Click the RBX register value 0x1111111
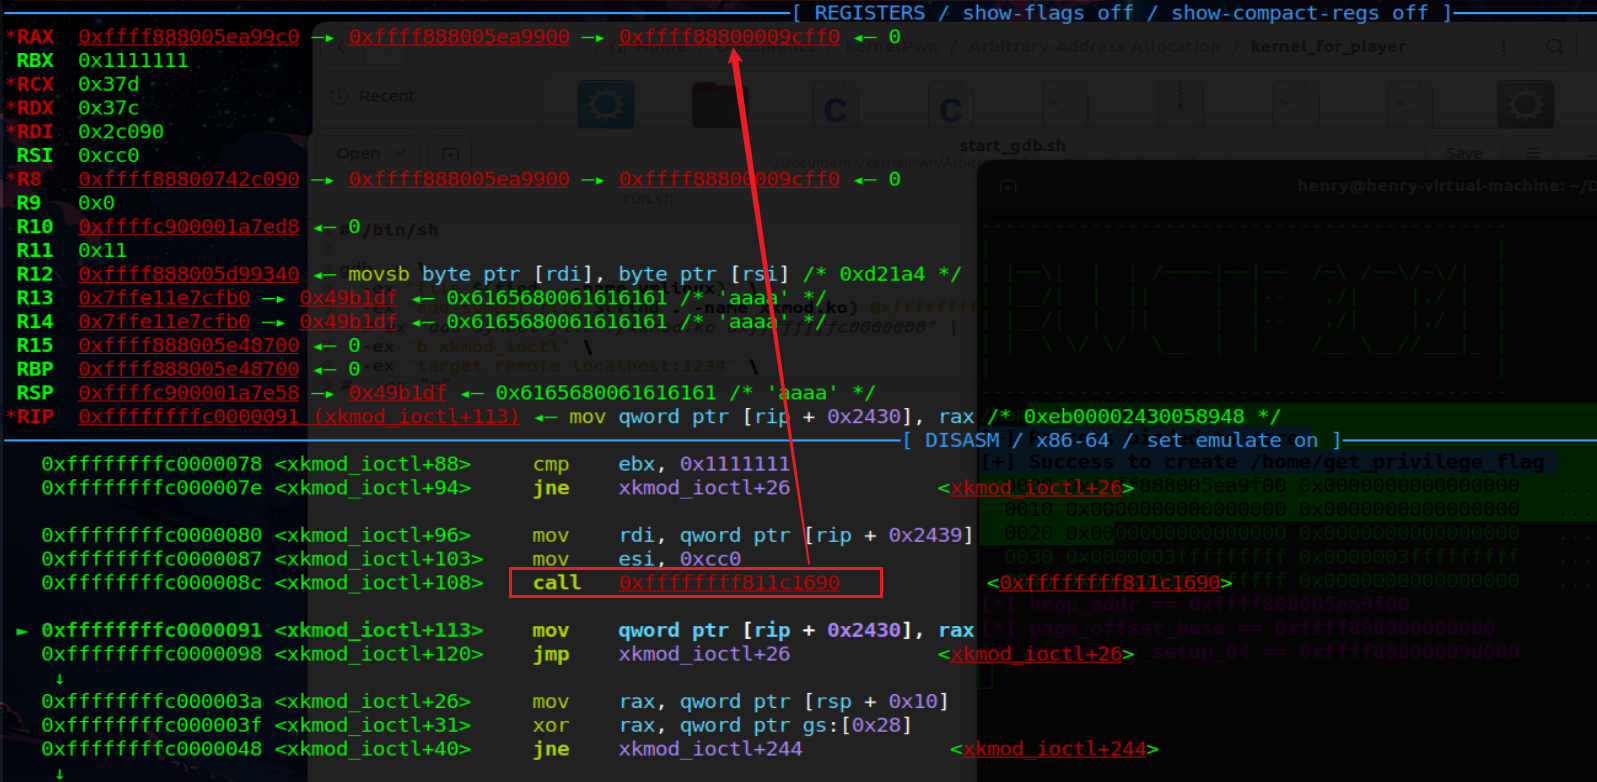1597x782 pixels. point(133,60)
